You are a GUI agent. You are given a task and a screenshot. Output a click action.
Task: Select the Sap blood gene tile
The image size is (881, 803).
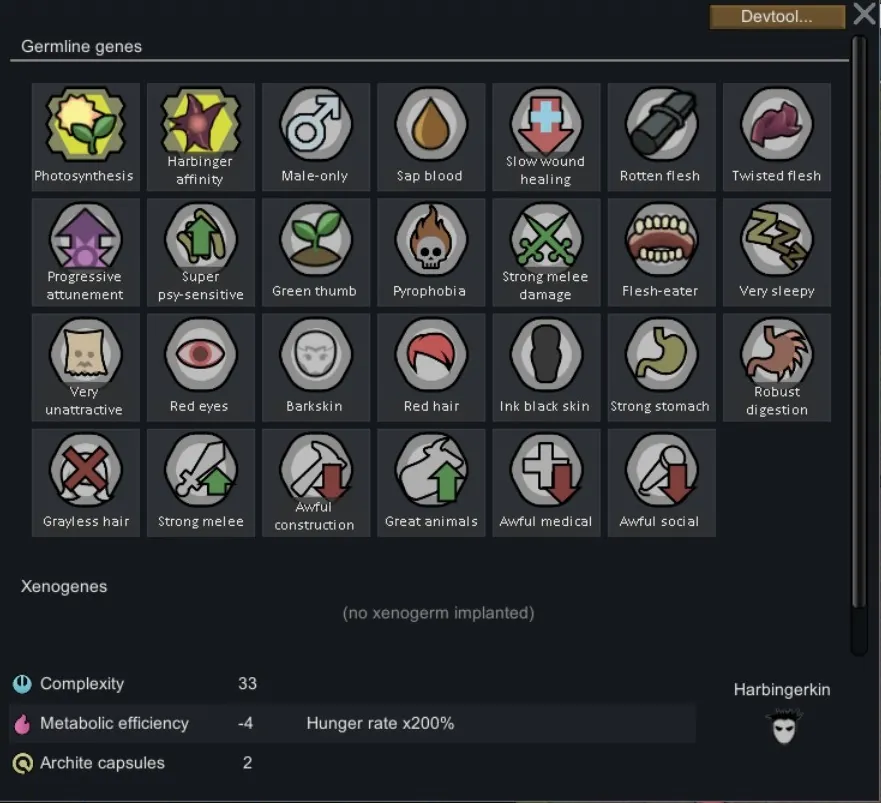pyautogui.click(x=431, y=137)
